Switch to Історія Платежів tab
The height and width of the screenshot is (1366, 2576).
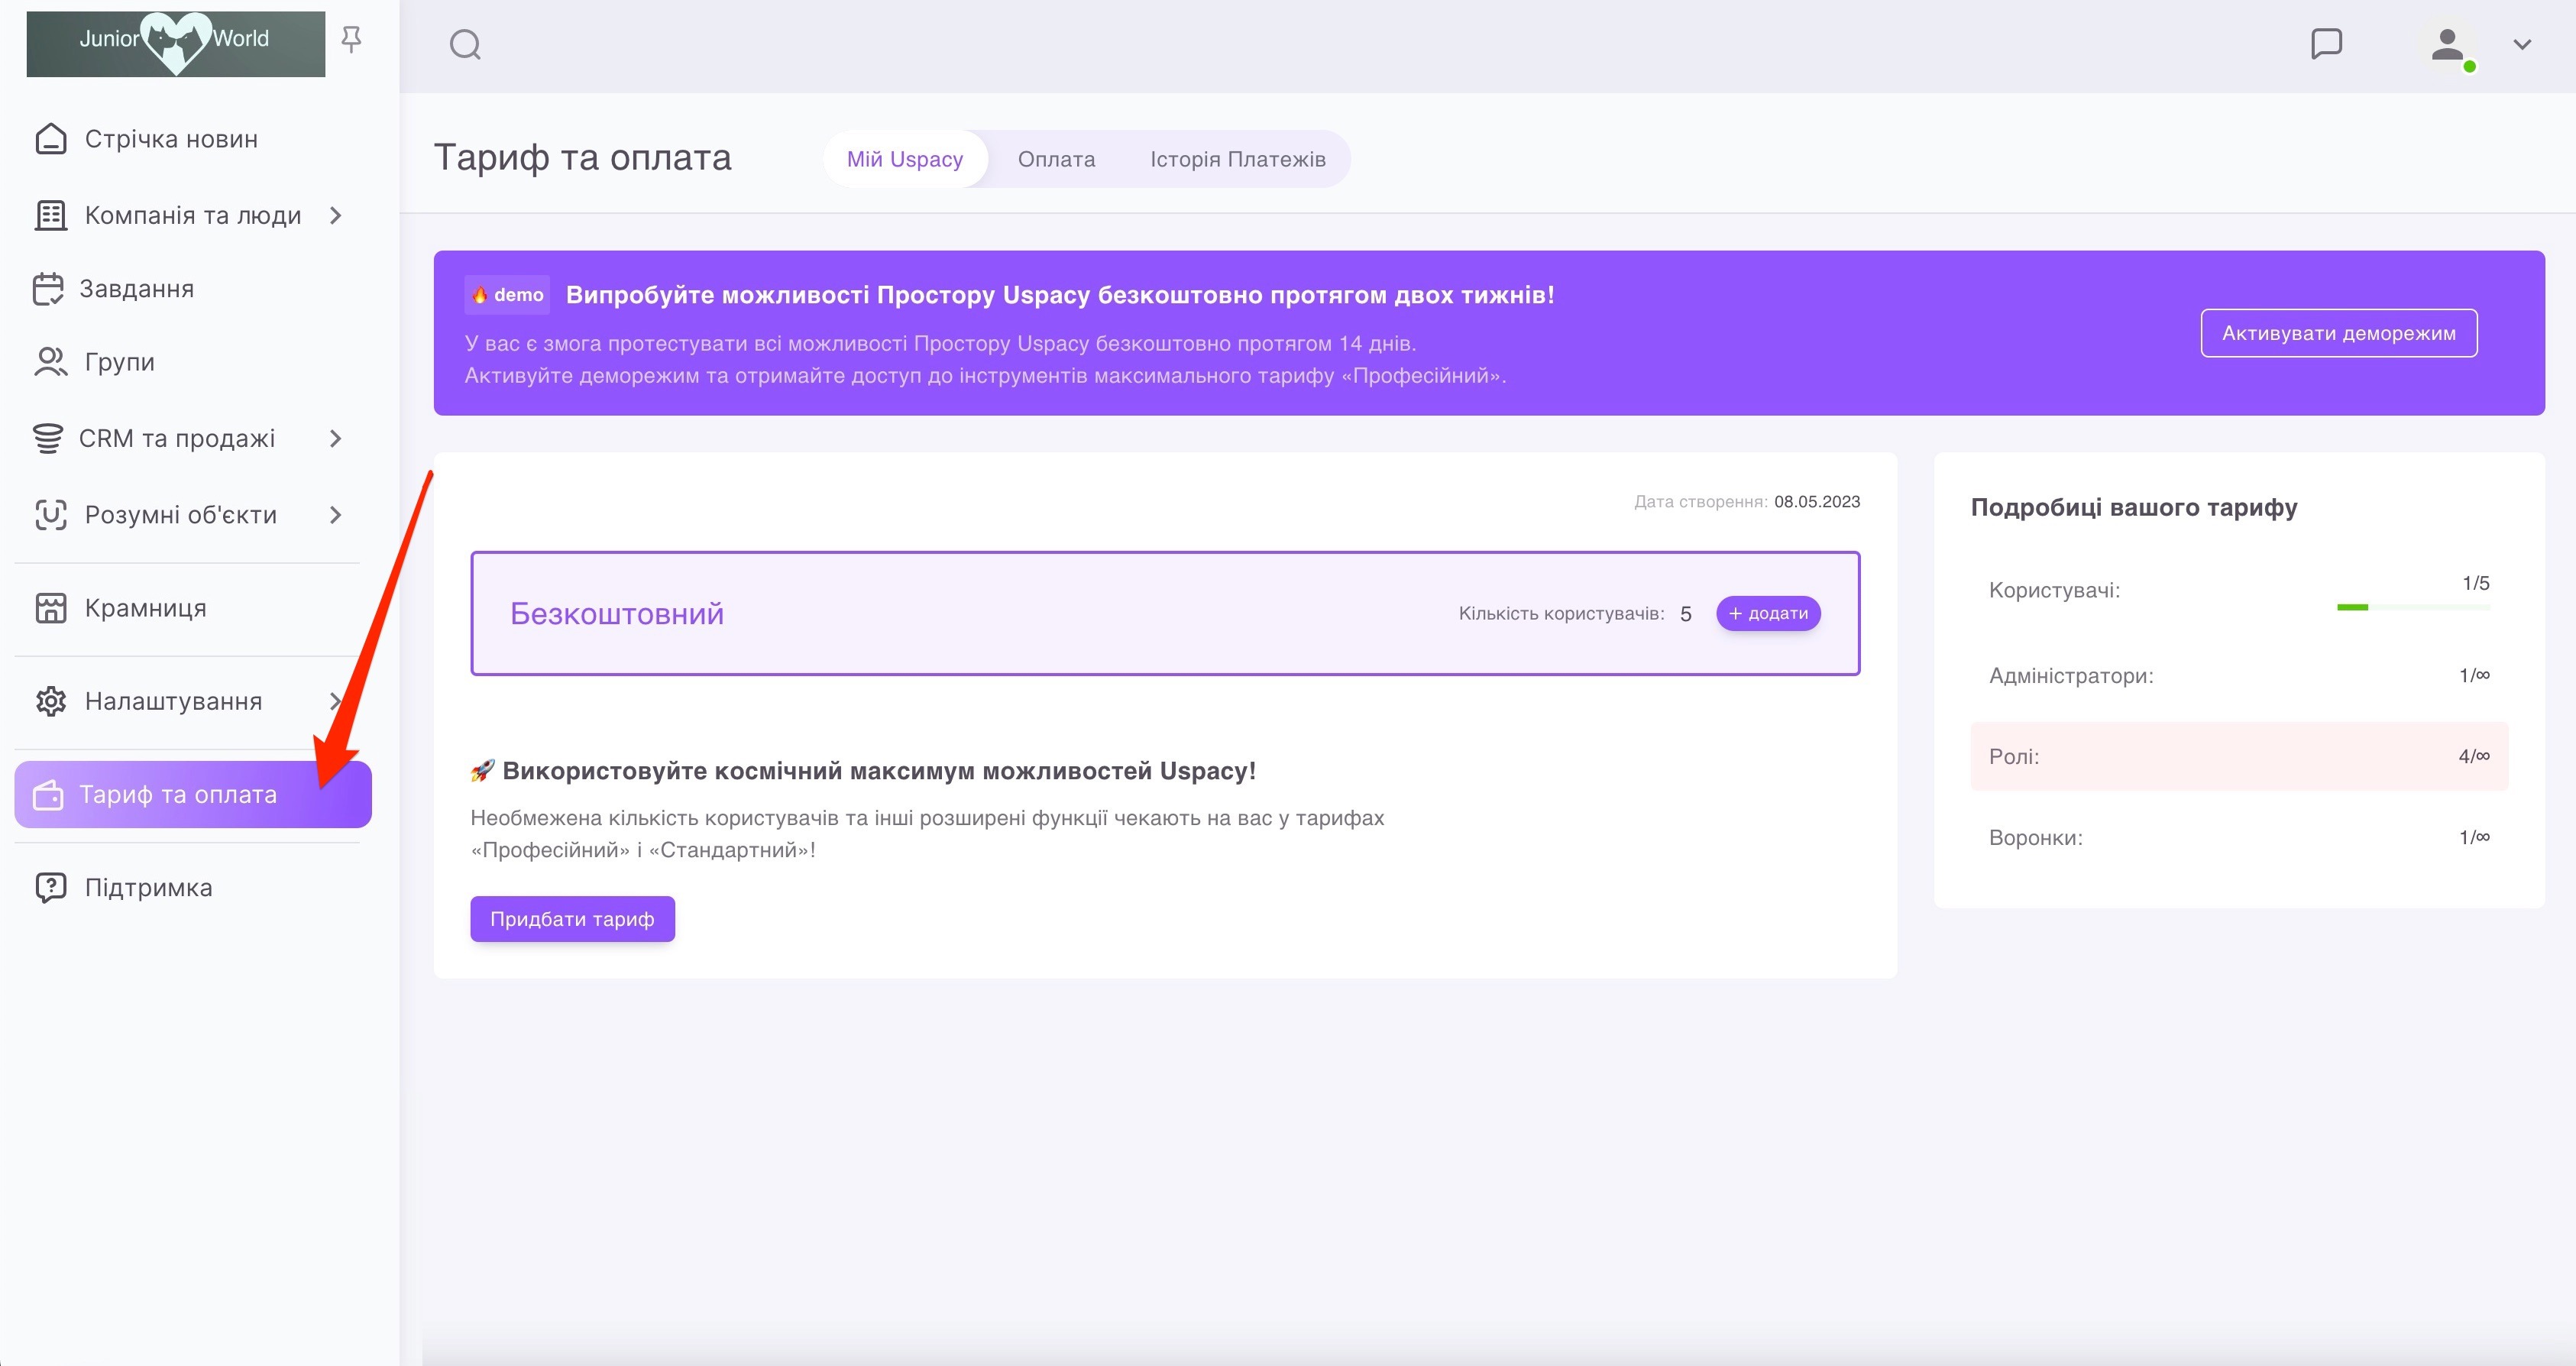(x=1237, y=159)
